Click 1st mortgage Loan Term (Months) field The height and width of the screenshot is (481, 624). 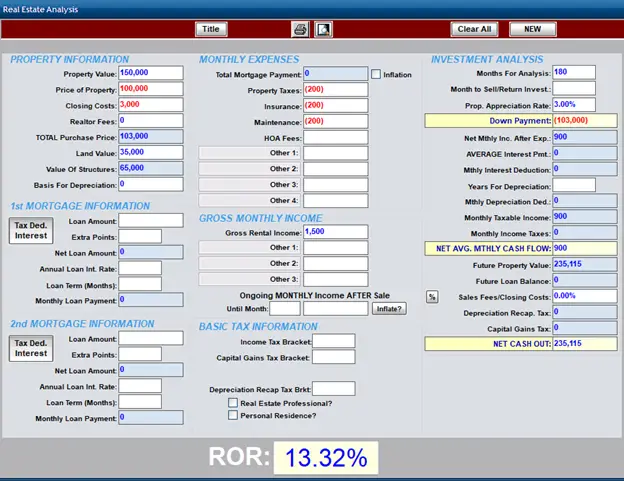click(140, 284)
